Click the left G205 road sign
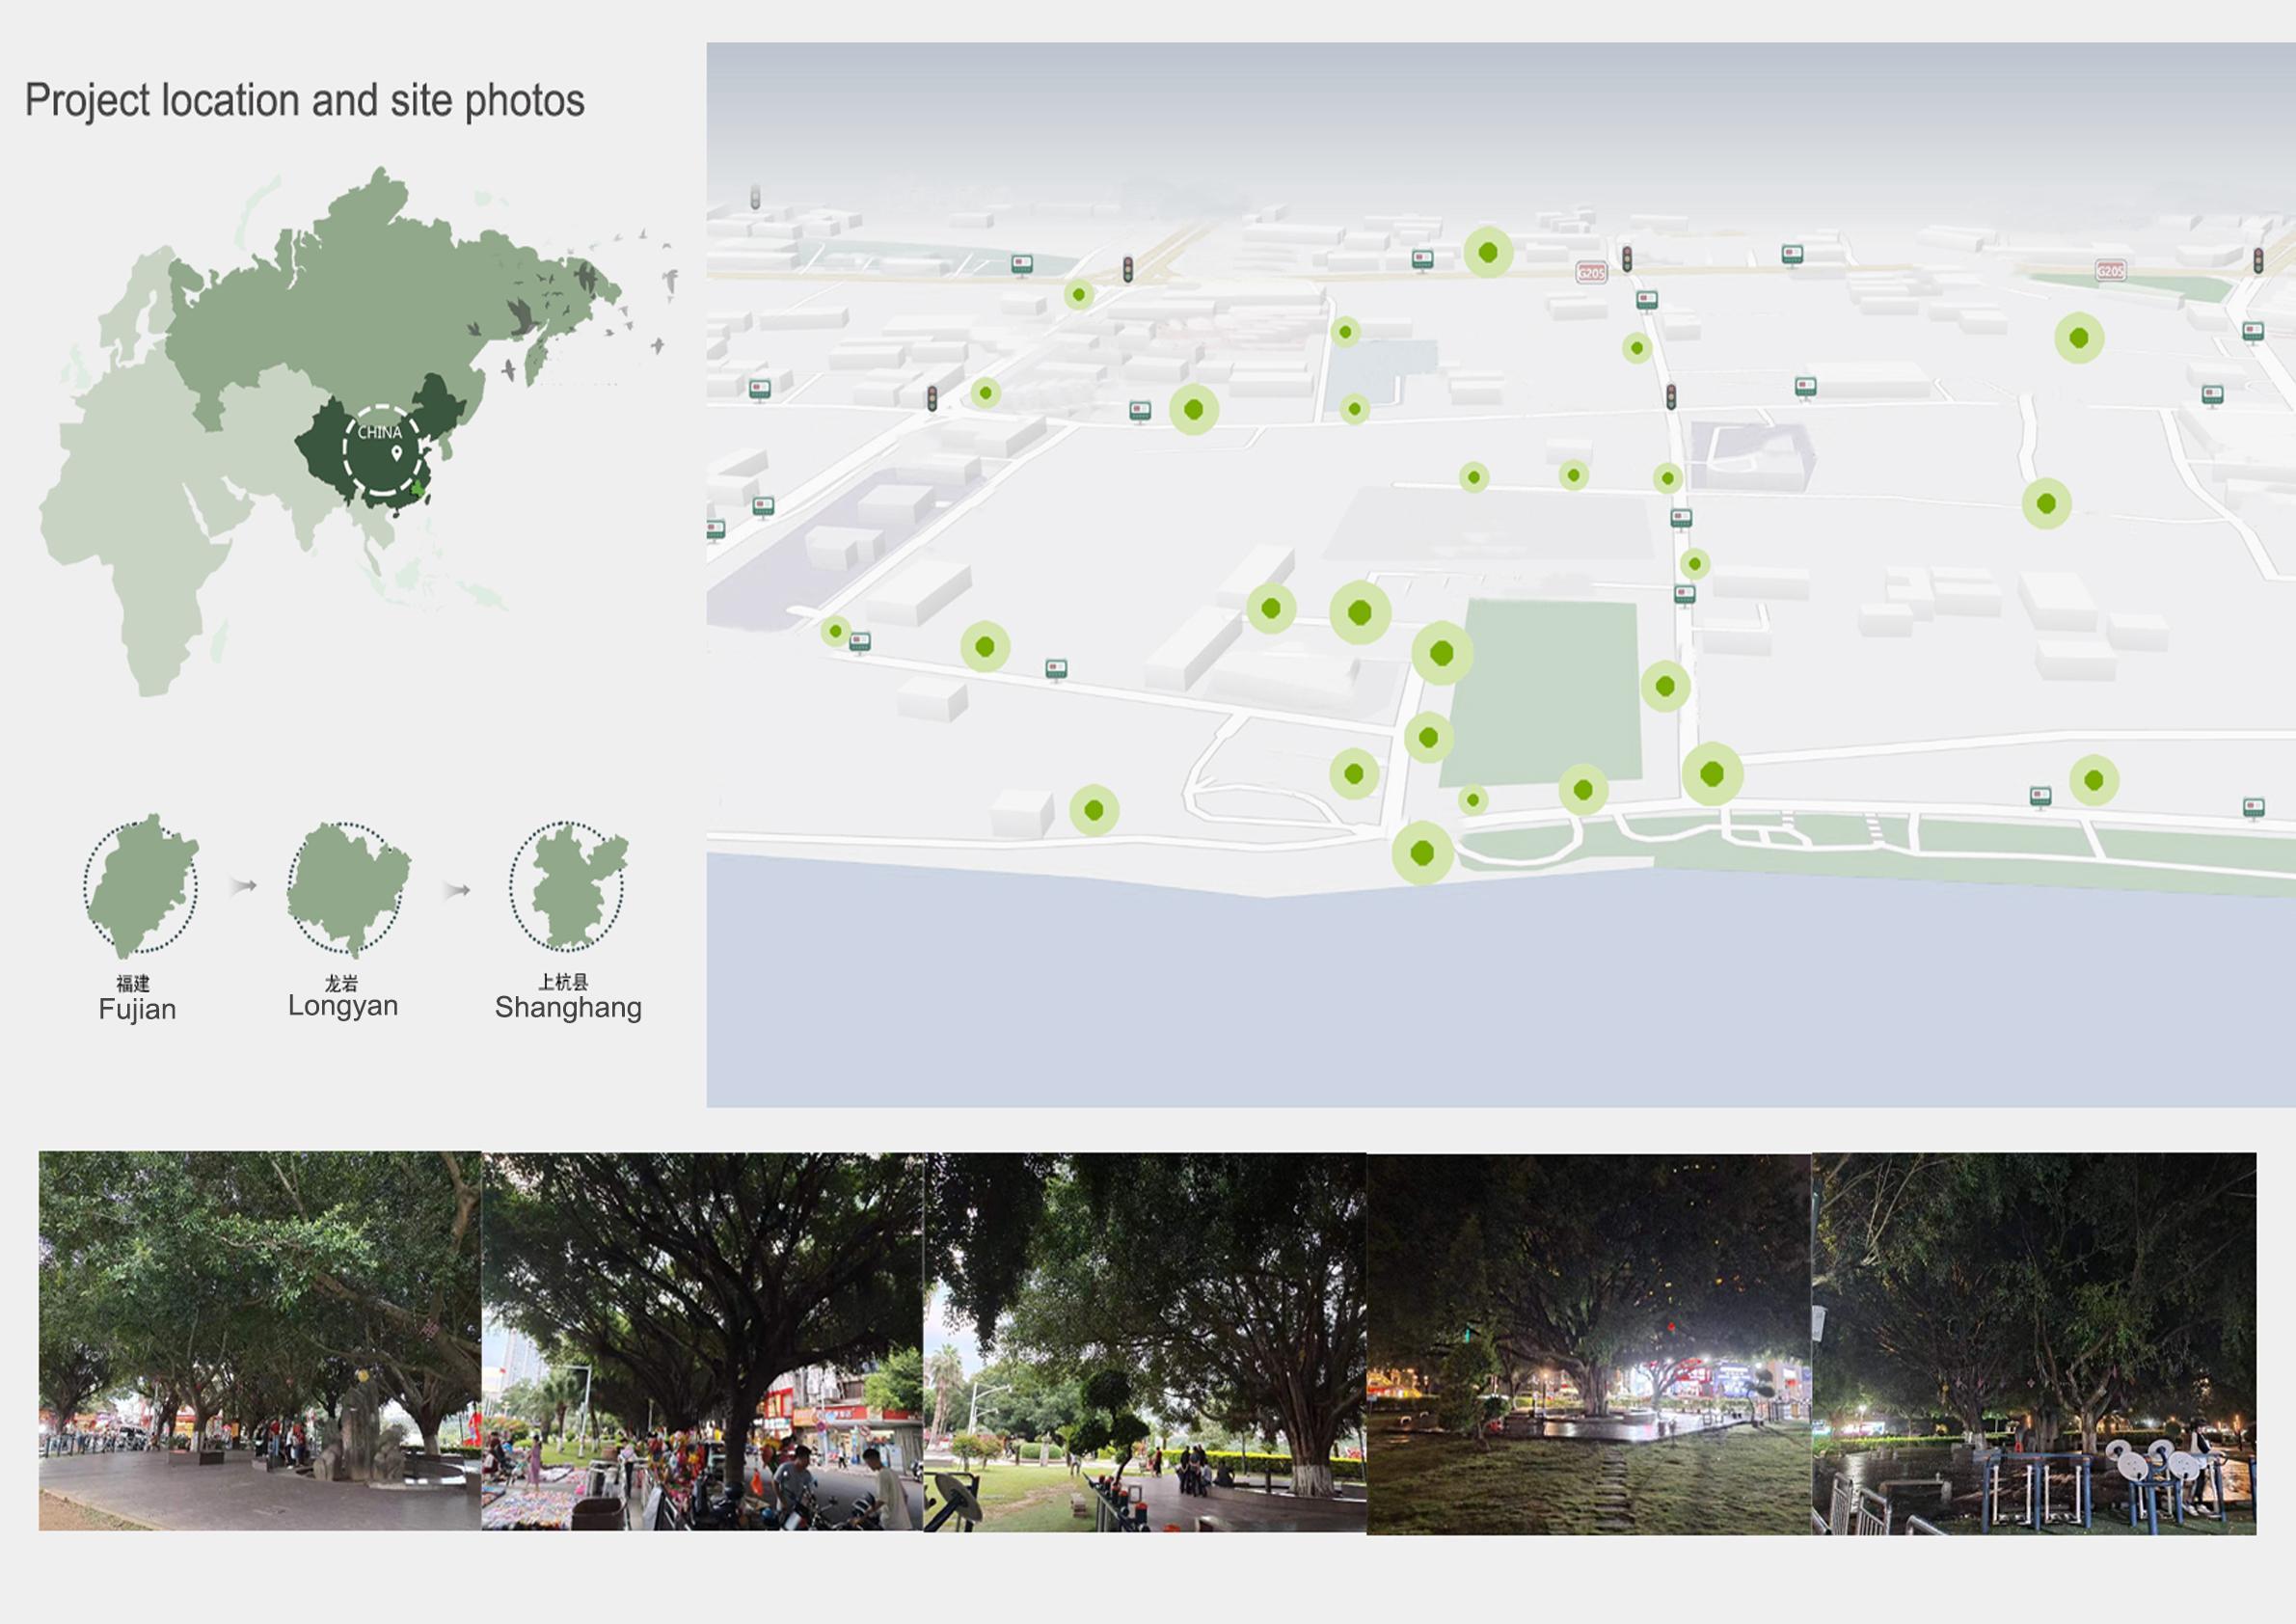Viewport: 2296px width, 1624px height. [1590, 272]
